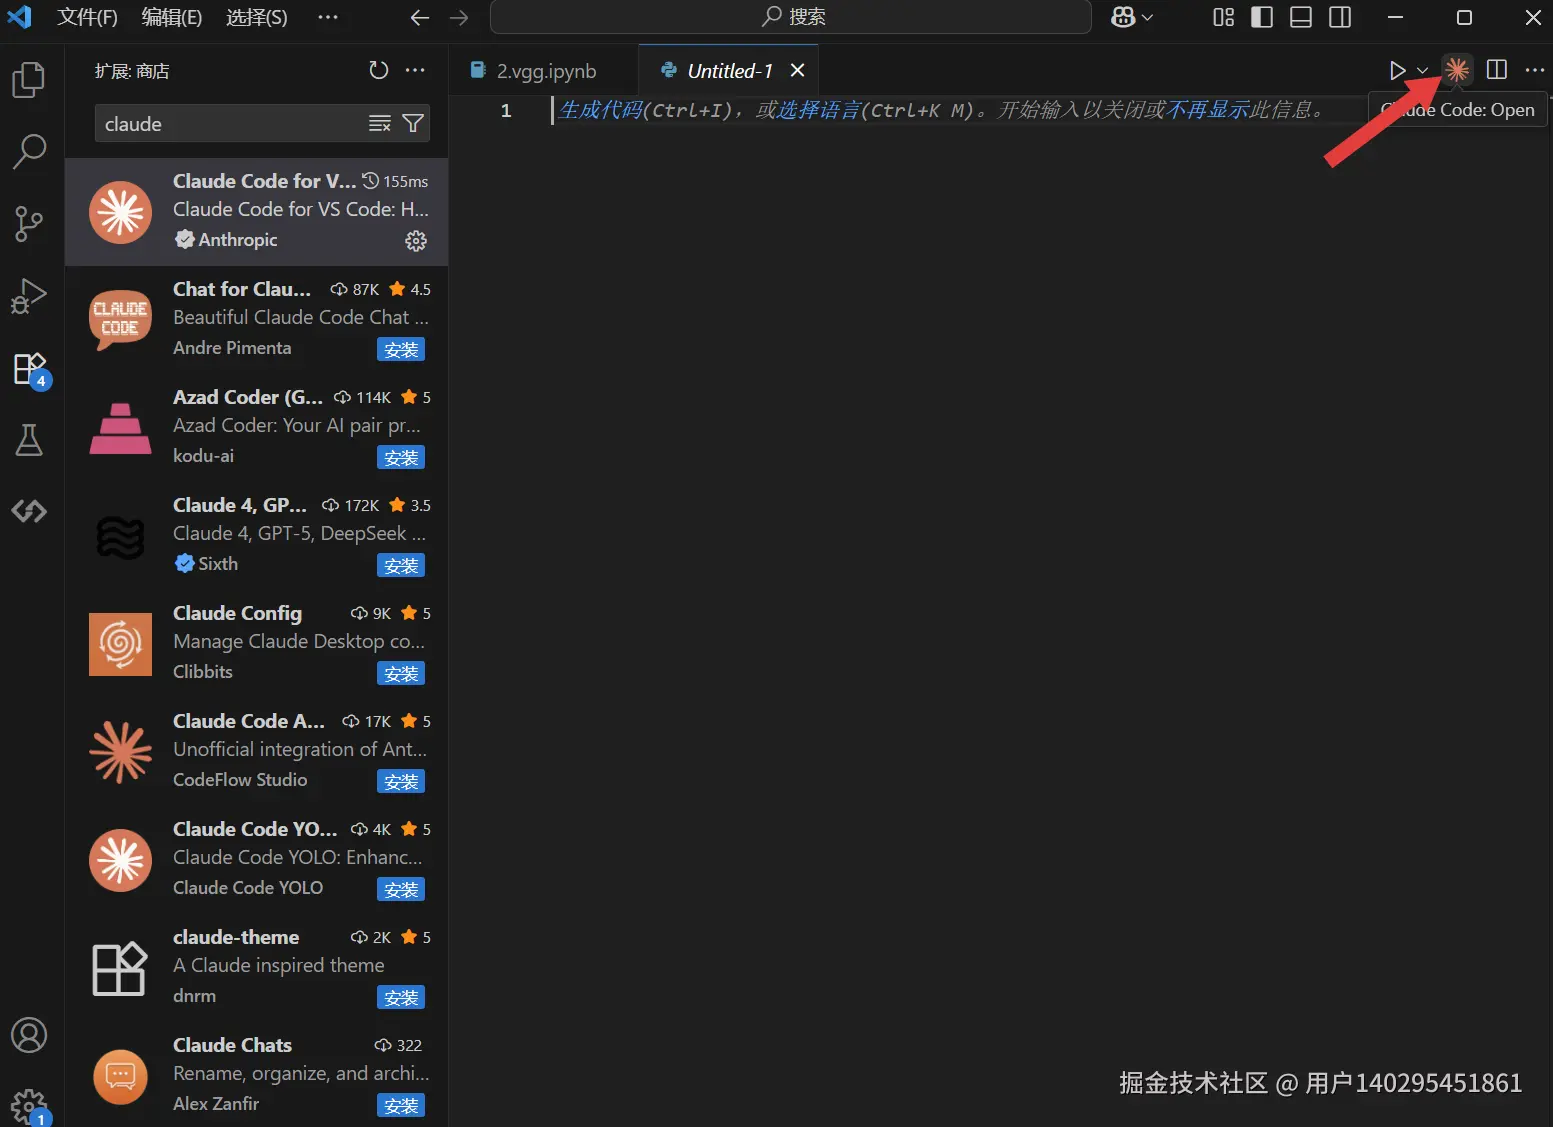This screenshot has width=1553, height=1127.
Task: Click the Andre Pimenta publisher name
Action: pos(232,348)
